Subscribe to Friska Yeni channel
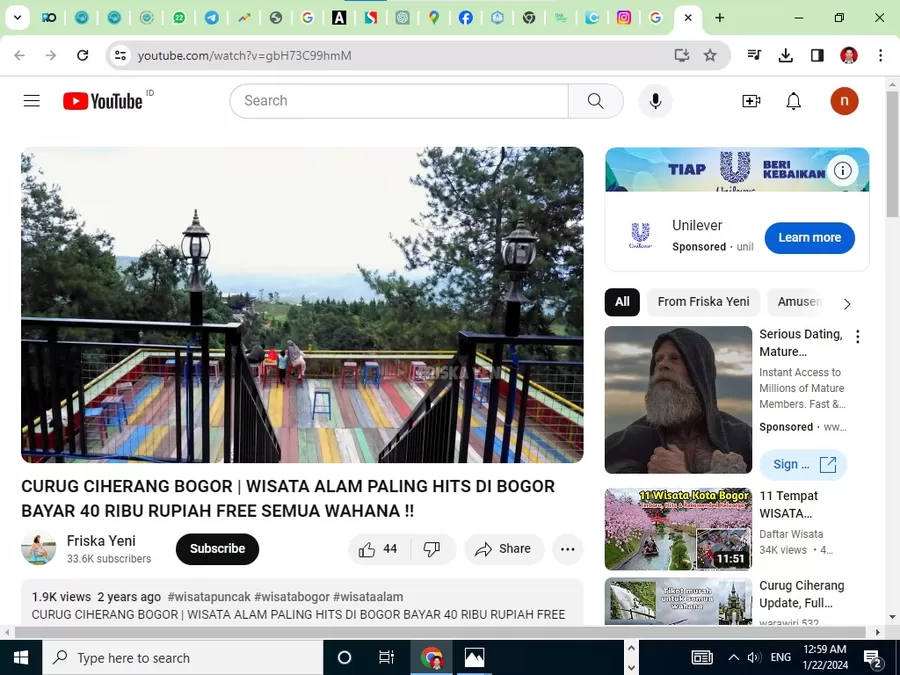Viewport: 900px width, 675px height. tap(217, 549)
